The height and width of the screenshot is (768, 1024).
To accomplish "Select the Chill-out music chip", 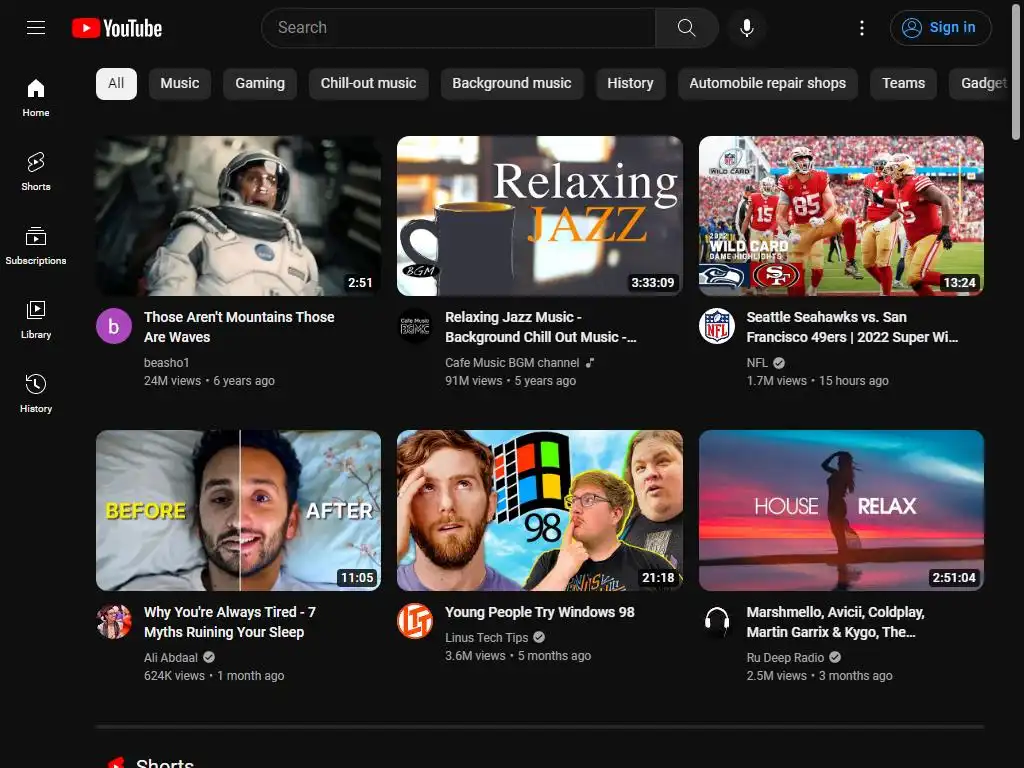I will [x=368, y=84].
